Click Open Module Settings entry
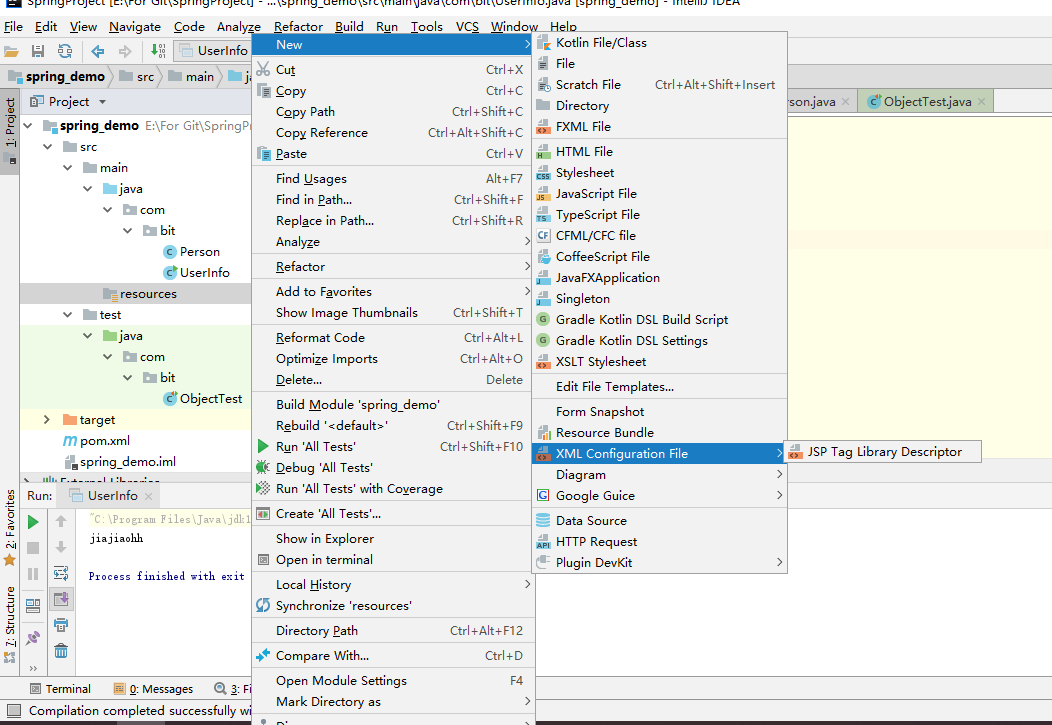 pos(393,680)
